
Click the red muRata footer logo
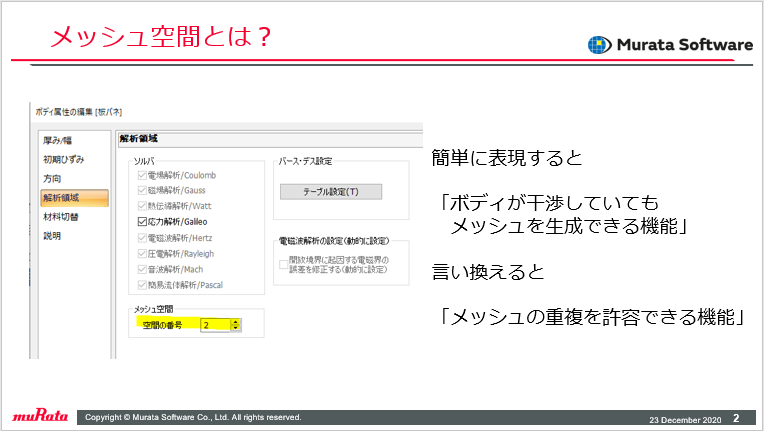(40, 415)
